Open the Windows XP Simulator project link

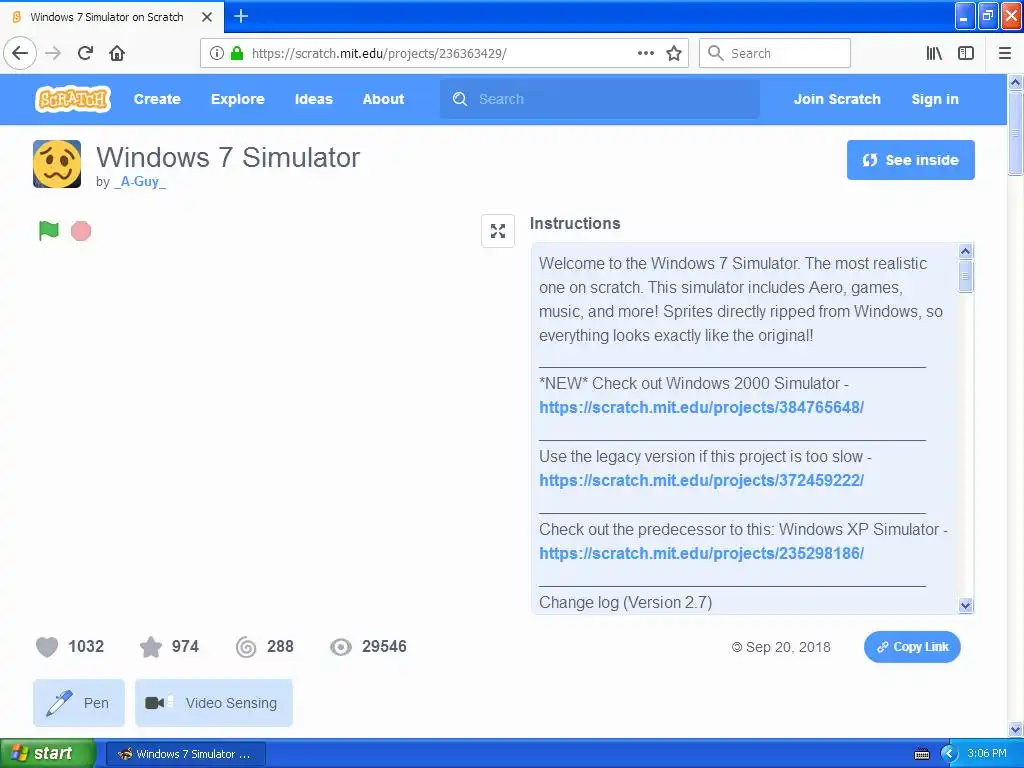(701, 554)
